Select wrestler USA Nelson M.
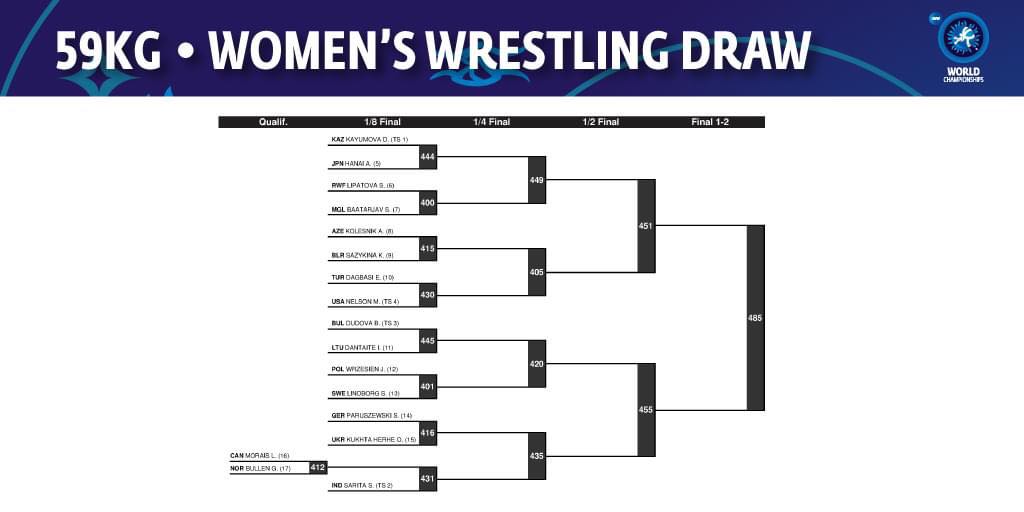Image resolution: width=1024 pixels, height=512 pixels. [x=365, y=301]
